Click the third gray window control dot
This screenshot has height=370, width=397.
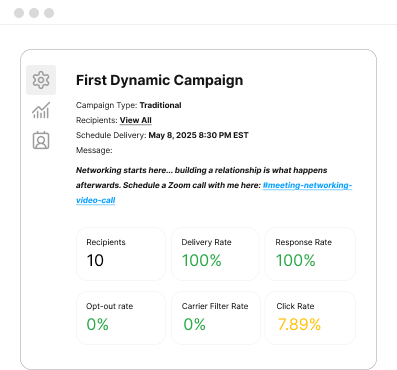[49, 13]
